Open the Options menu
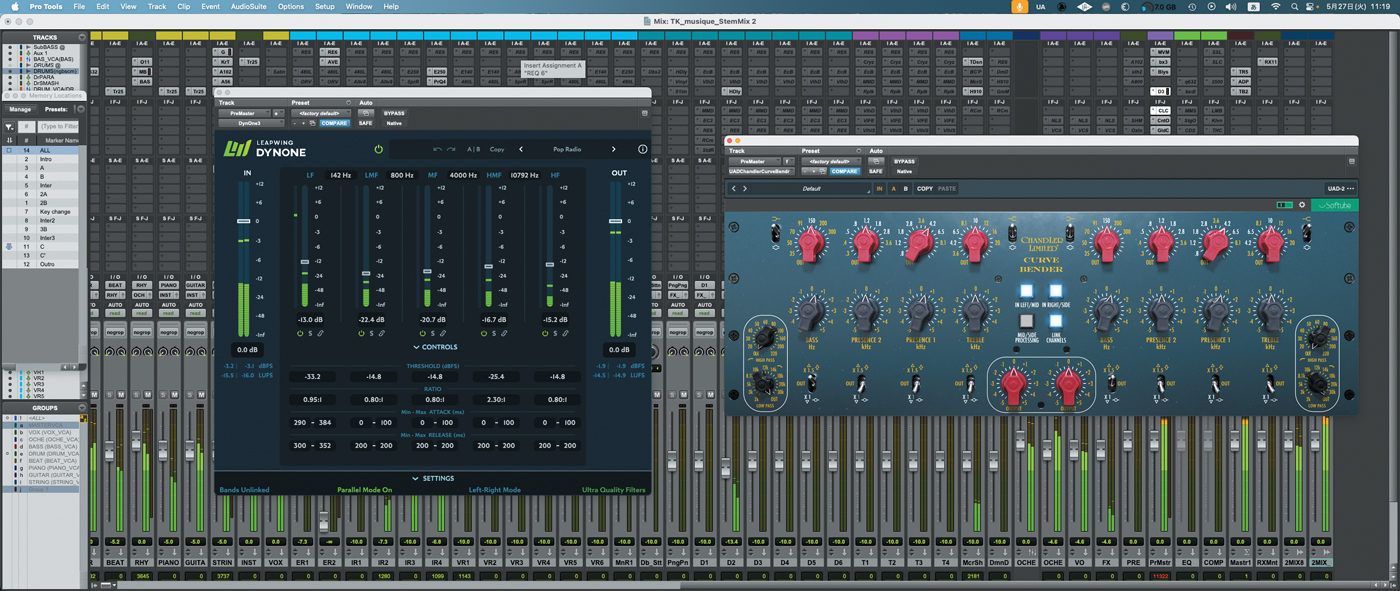This screenshot has height=591, width=1400. (291, 6)
